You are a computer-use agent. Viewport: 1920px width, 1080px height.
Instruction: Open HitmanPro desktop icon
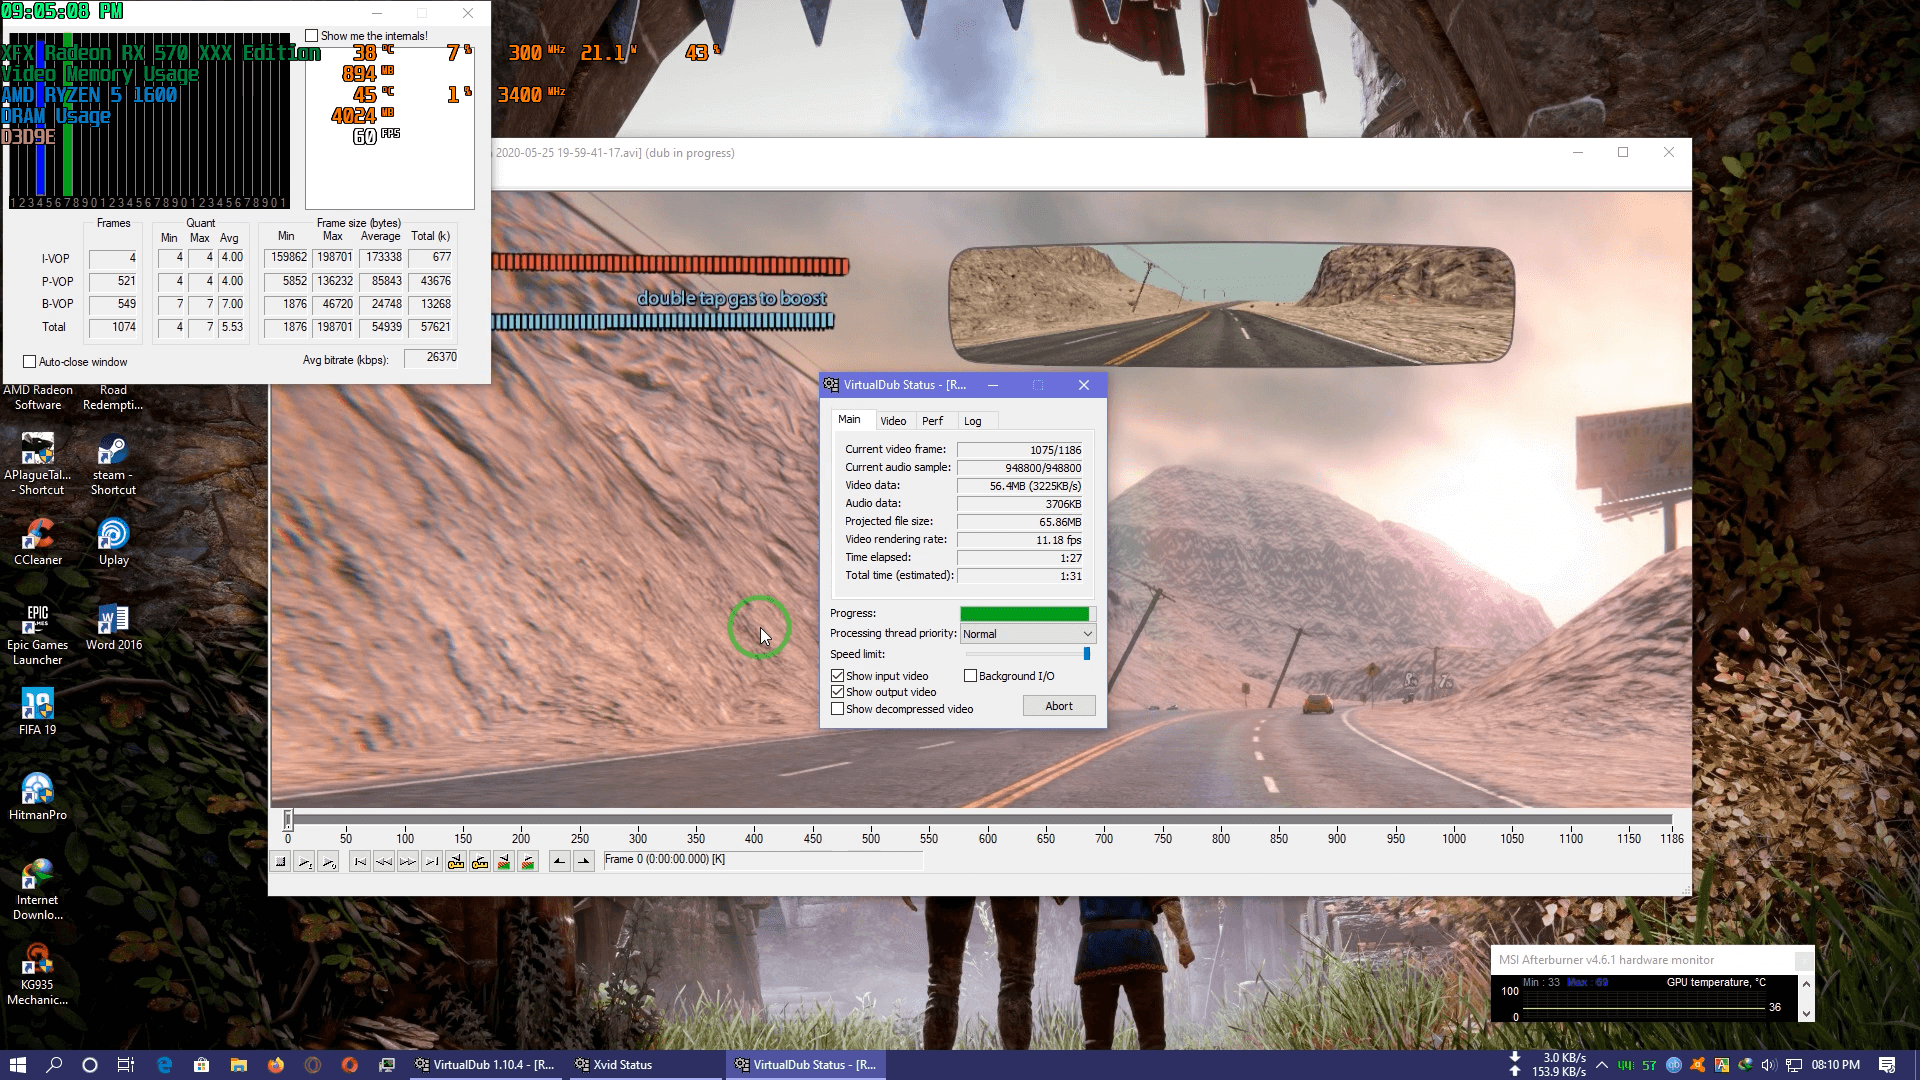[38, 796]
